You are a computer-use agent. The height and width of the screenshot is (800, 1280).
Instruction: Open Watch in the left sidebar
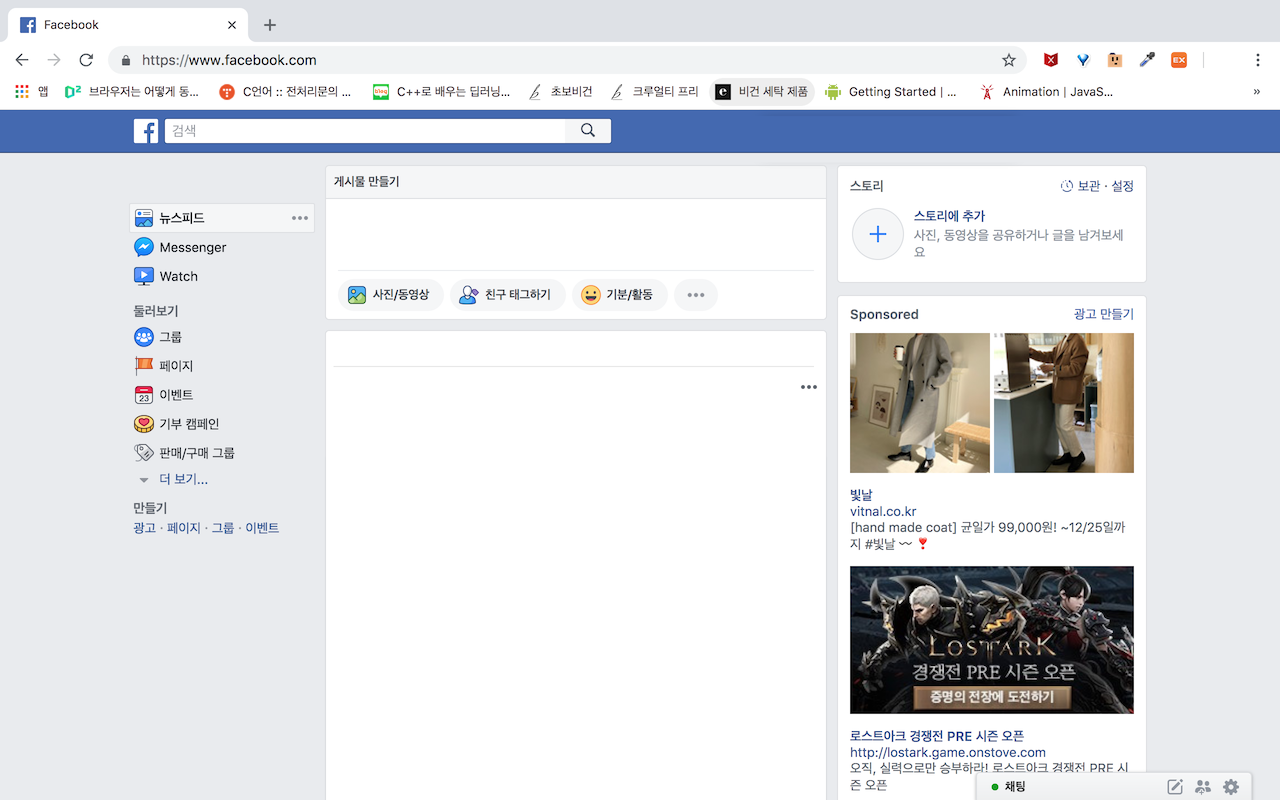tap(178, 276)
